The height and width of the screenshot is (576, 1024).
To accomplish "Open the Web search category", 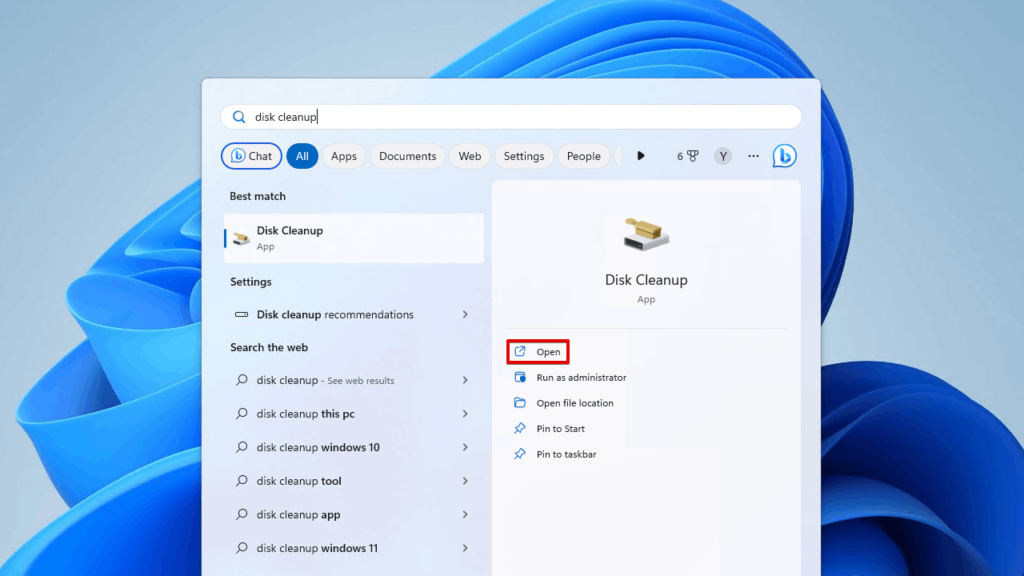I will click(x=469, y=156).
